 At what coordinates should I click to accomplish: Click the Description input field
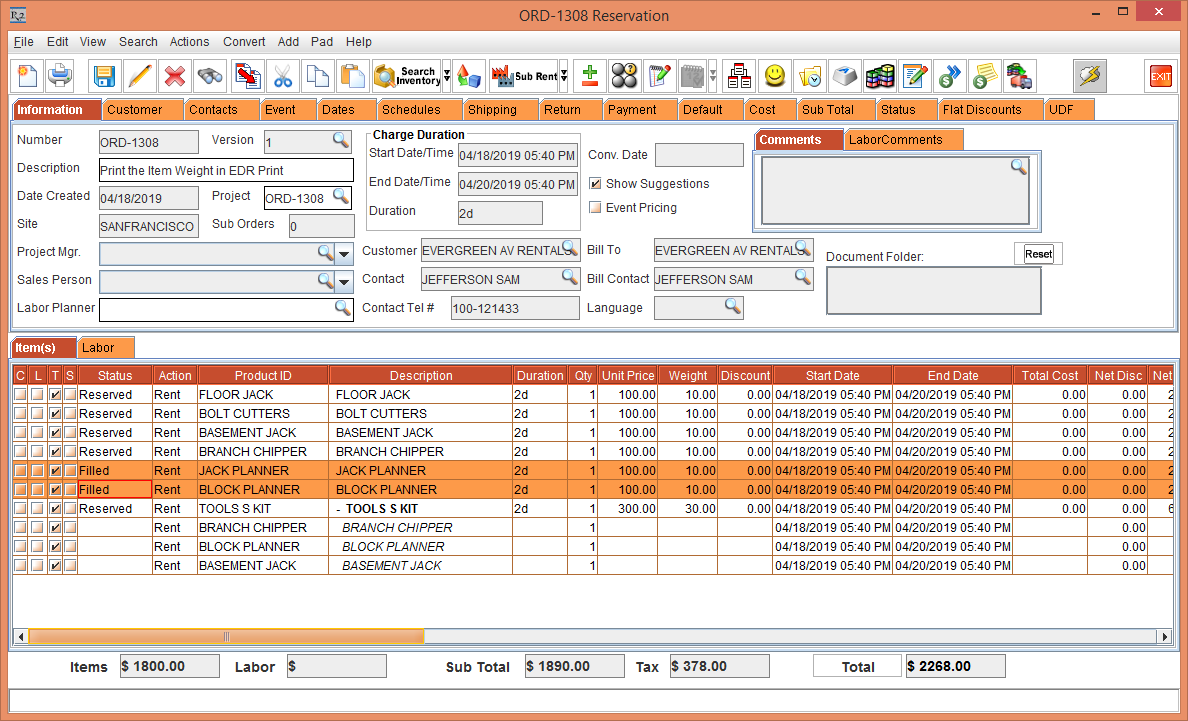pyautogui.click(x=226, y=170)
